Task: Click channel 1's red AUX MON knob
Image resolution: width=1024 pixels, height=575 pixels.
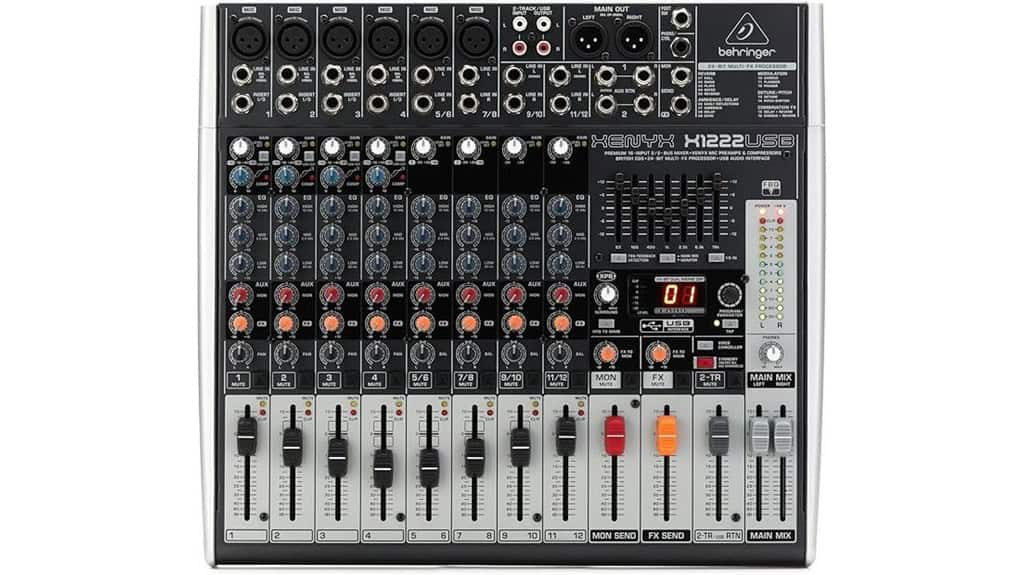Action: (240, 294)
